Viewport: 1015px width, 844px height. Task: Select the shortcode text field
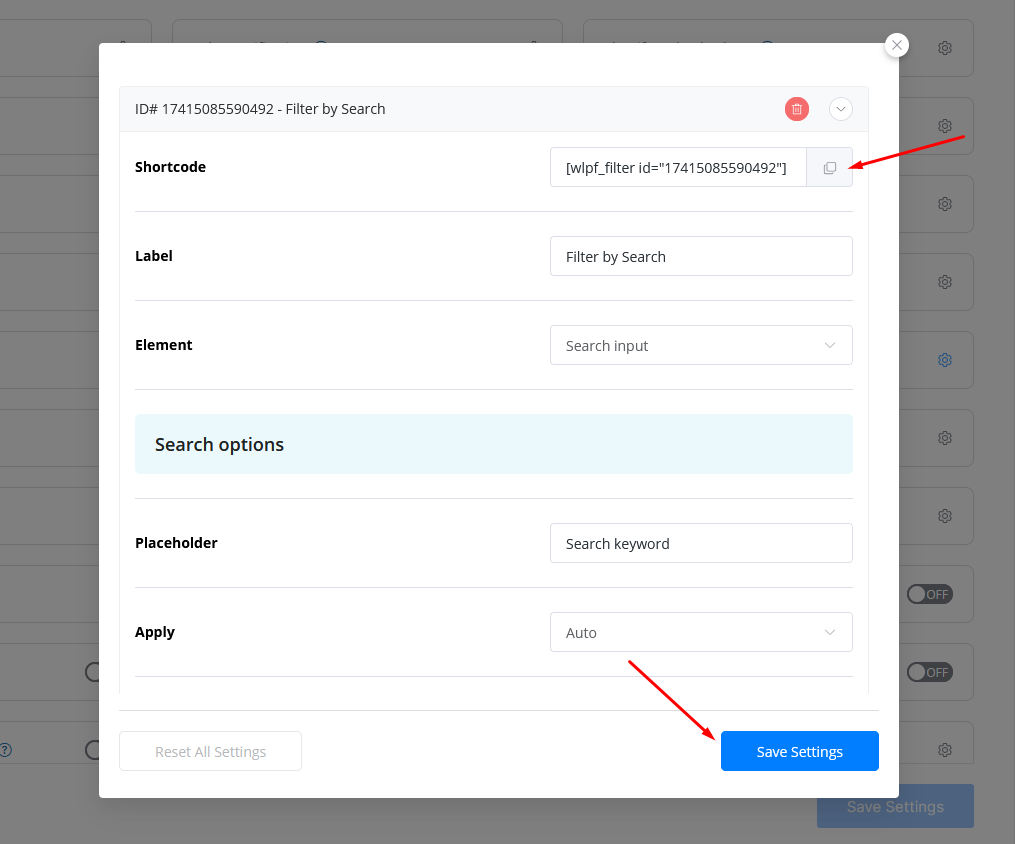(677, 168)
